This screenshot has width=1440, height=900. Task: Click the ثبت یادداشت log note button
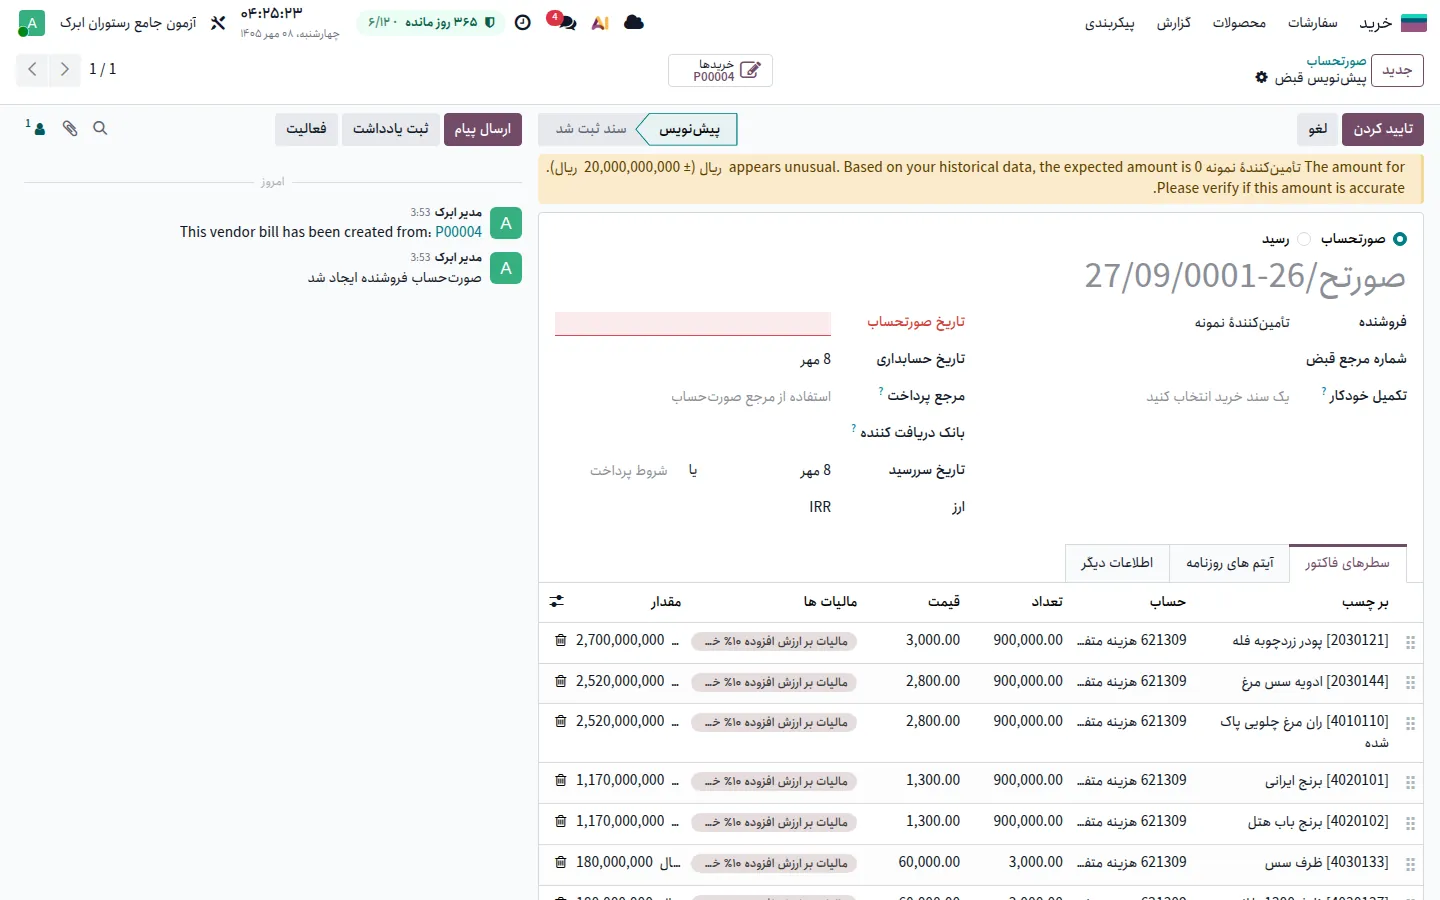(390, 129)
